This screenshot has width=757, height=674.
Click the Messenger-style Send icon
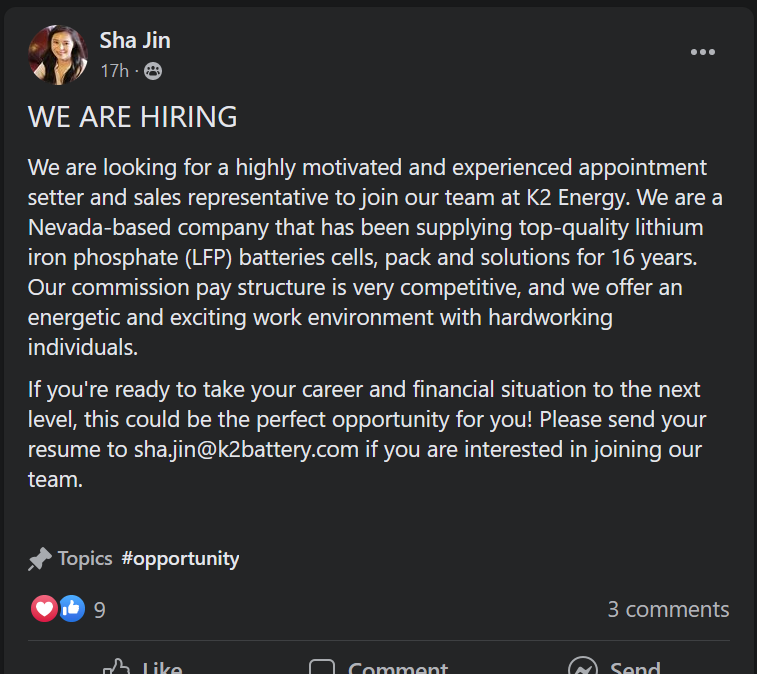click(582, 667)
